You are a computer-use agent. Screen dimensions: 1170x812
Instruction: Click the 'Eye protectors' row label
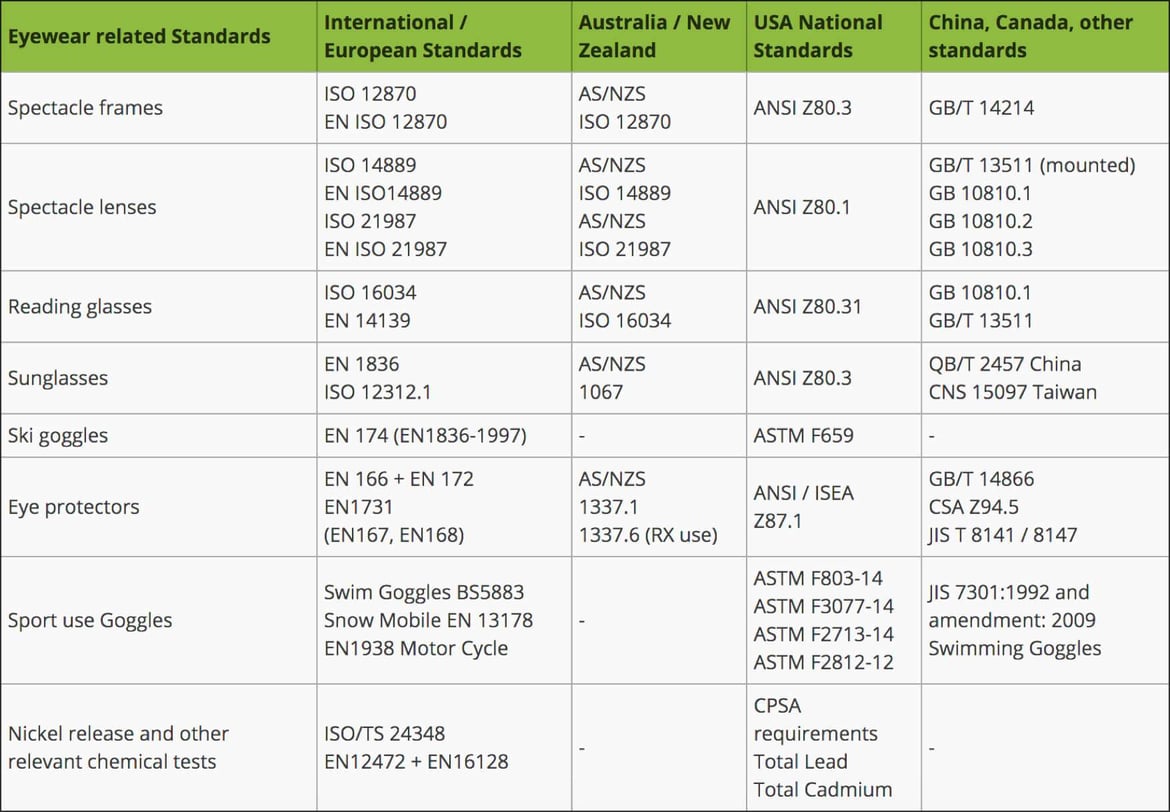[73, 507]
